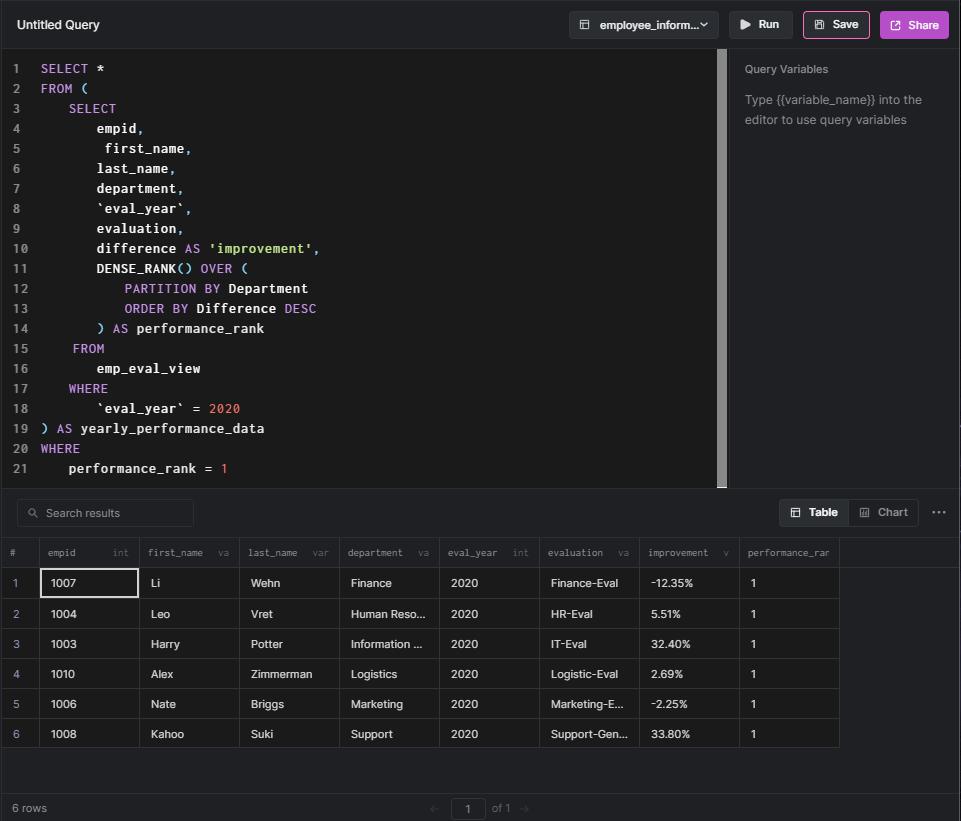Image resolution: width=961 pixels, height=821 pixels.
Task: Select the empid cell 1004
Action: (89, 614)
